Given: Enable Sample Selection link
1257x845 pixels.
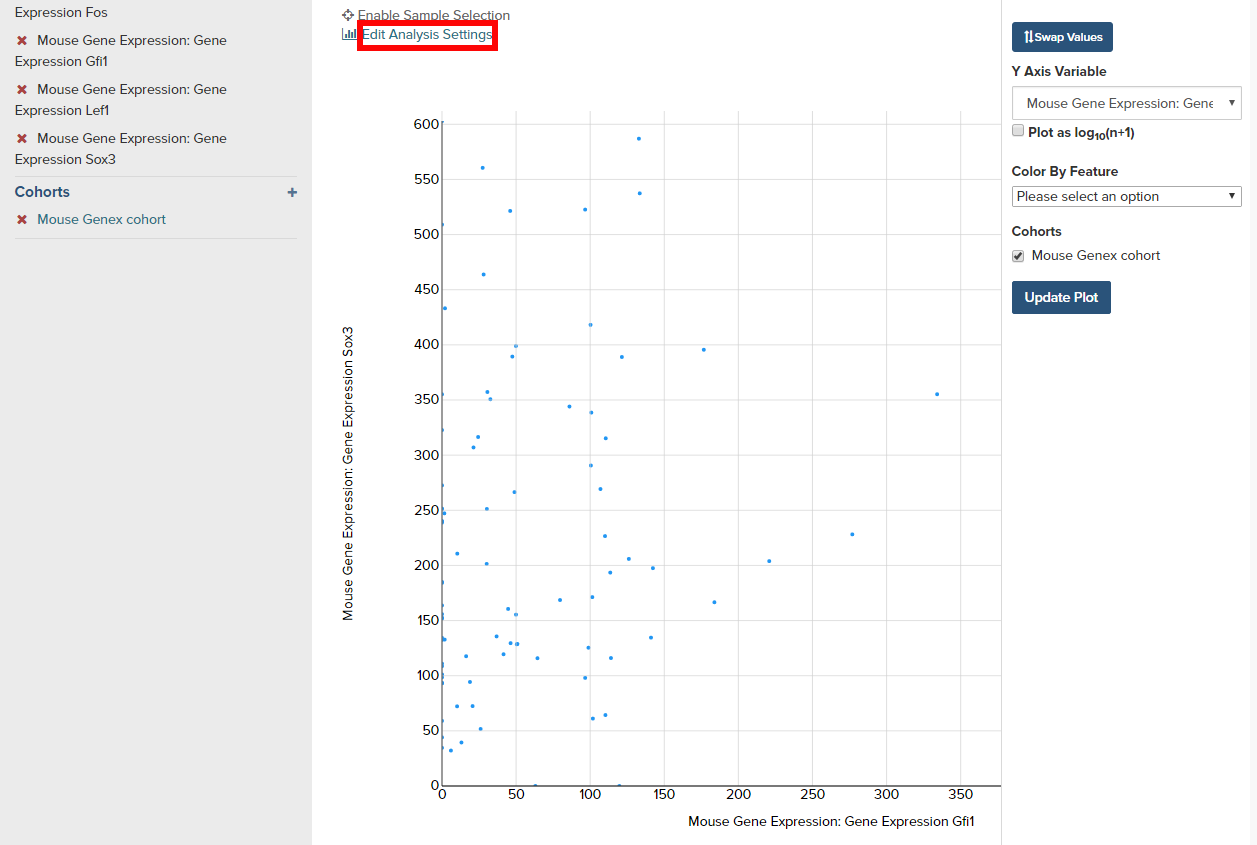Looking at the screenshot, I should click(434, 15).
